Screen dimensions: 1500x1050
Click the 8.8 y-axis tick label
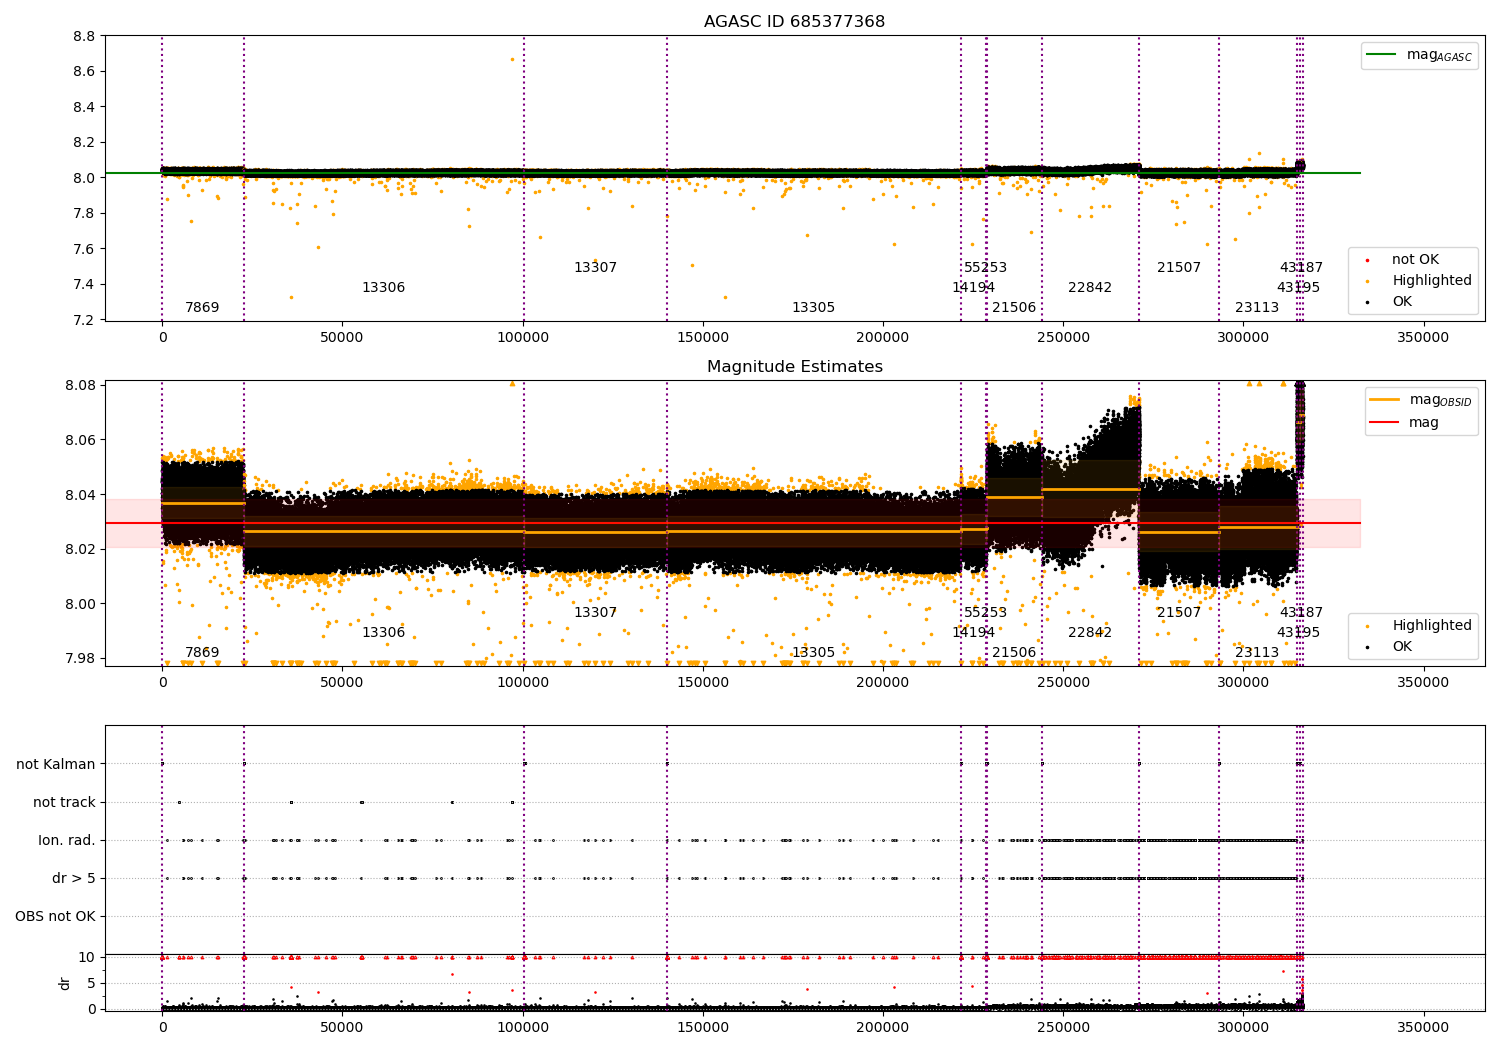coord(85,37)
